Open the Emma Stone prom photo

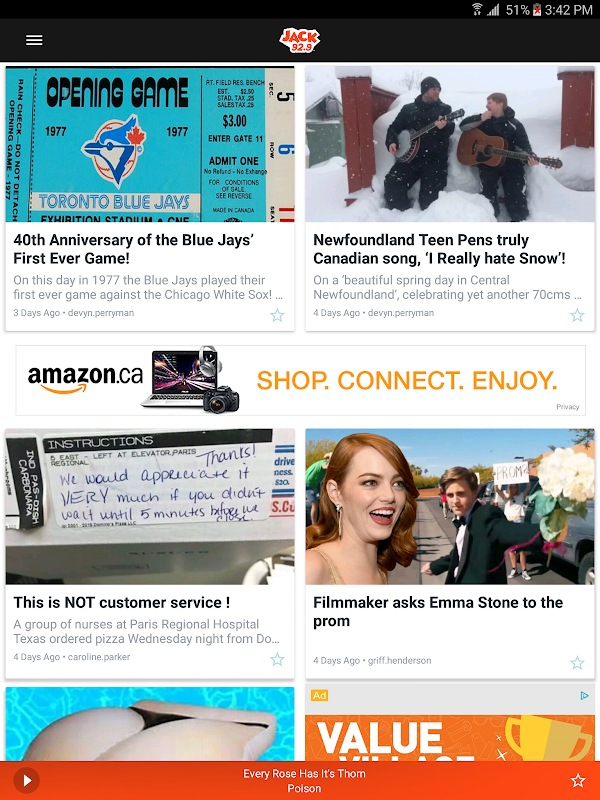click(450, 507)
